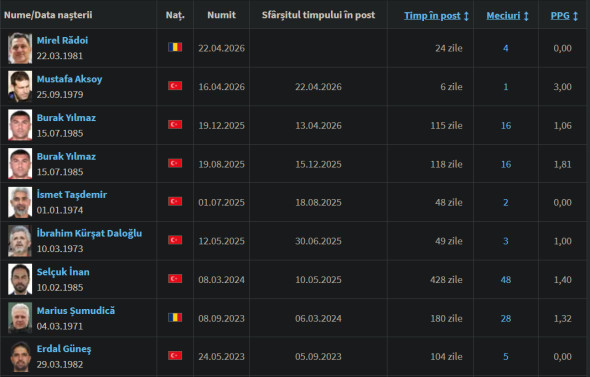Open İsmet Taşdemir's profile link
This screenshot has height=377, width=590.
(71, 195)
